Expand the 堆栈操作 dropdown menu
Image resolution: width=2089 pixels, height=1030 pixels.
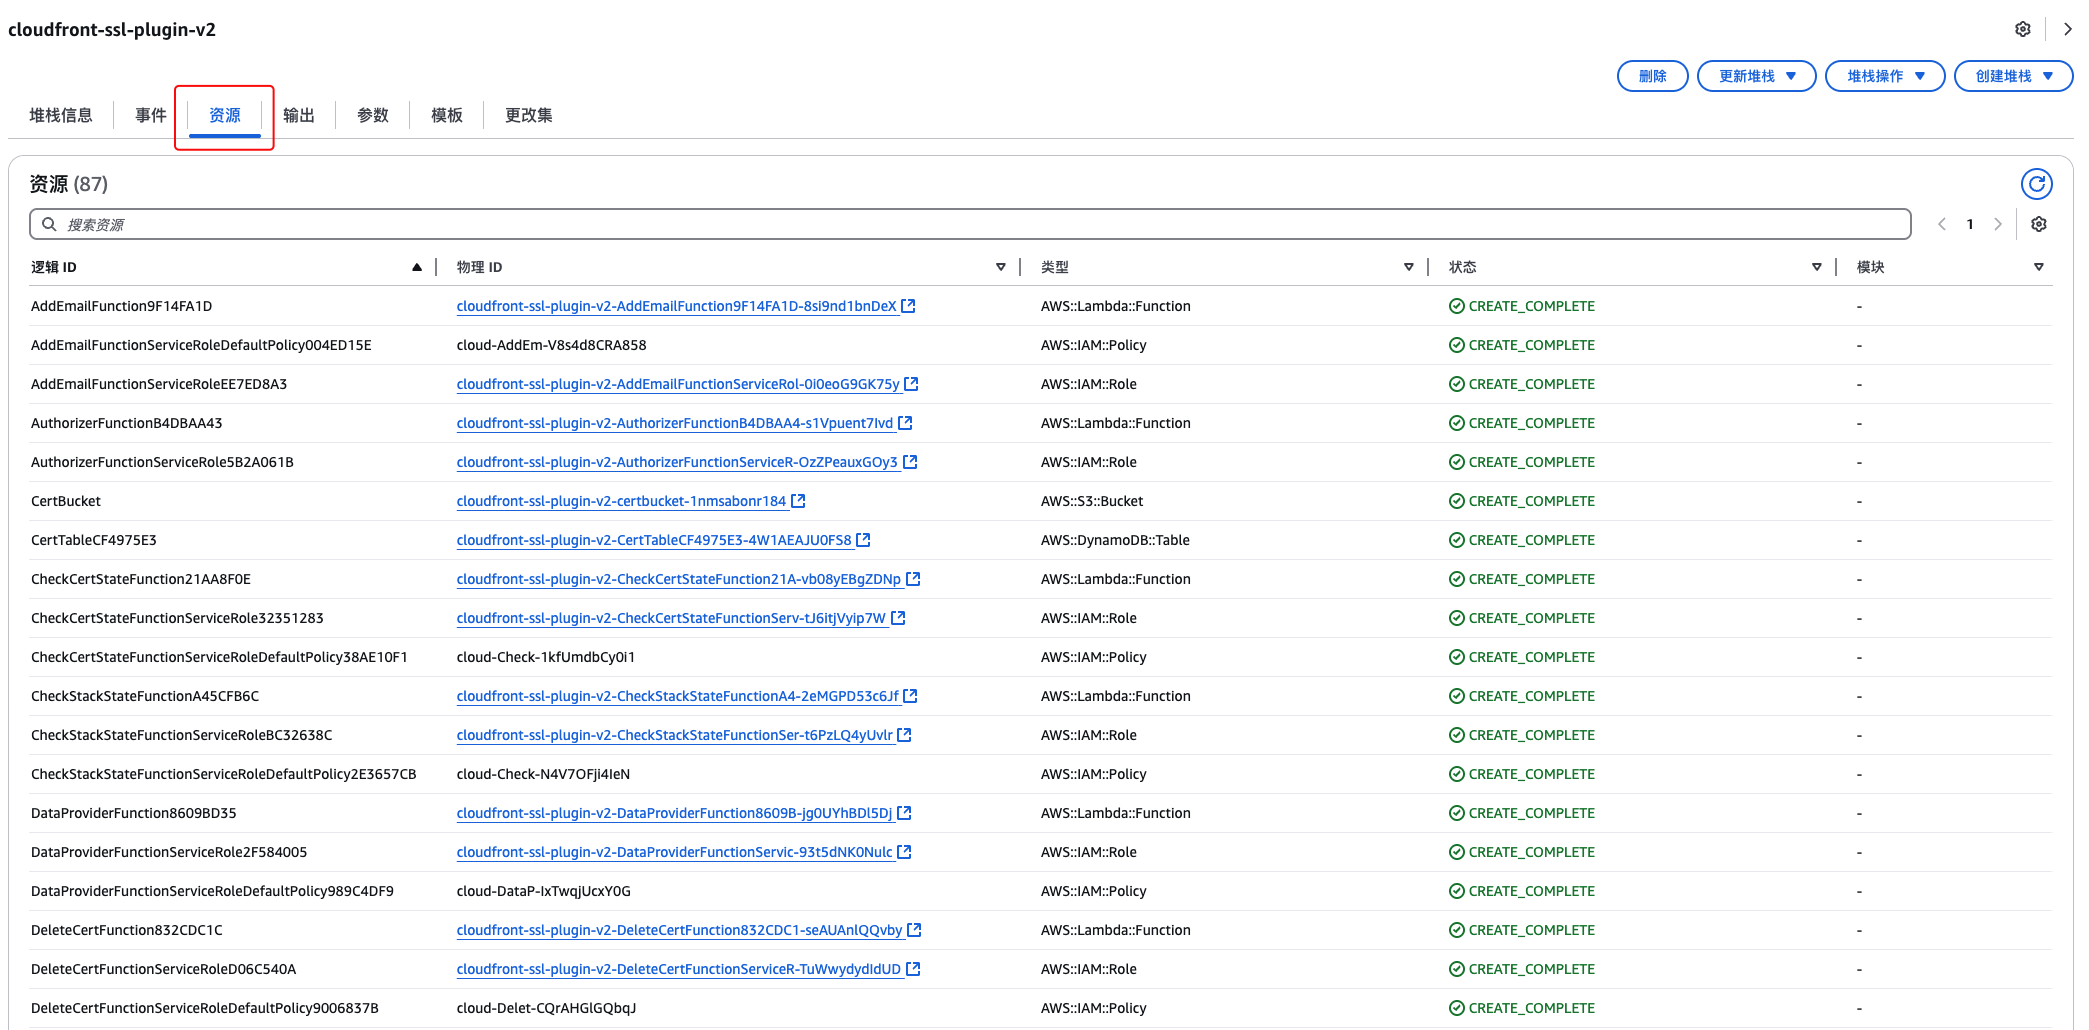[x=1884, y=75]
